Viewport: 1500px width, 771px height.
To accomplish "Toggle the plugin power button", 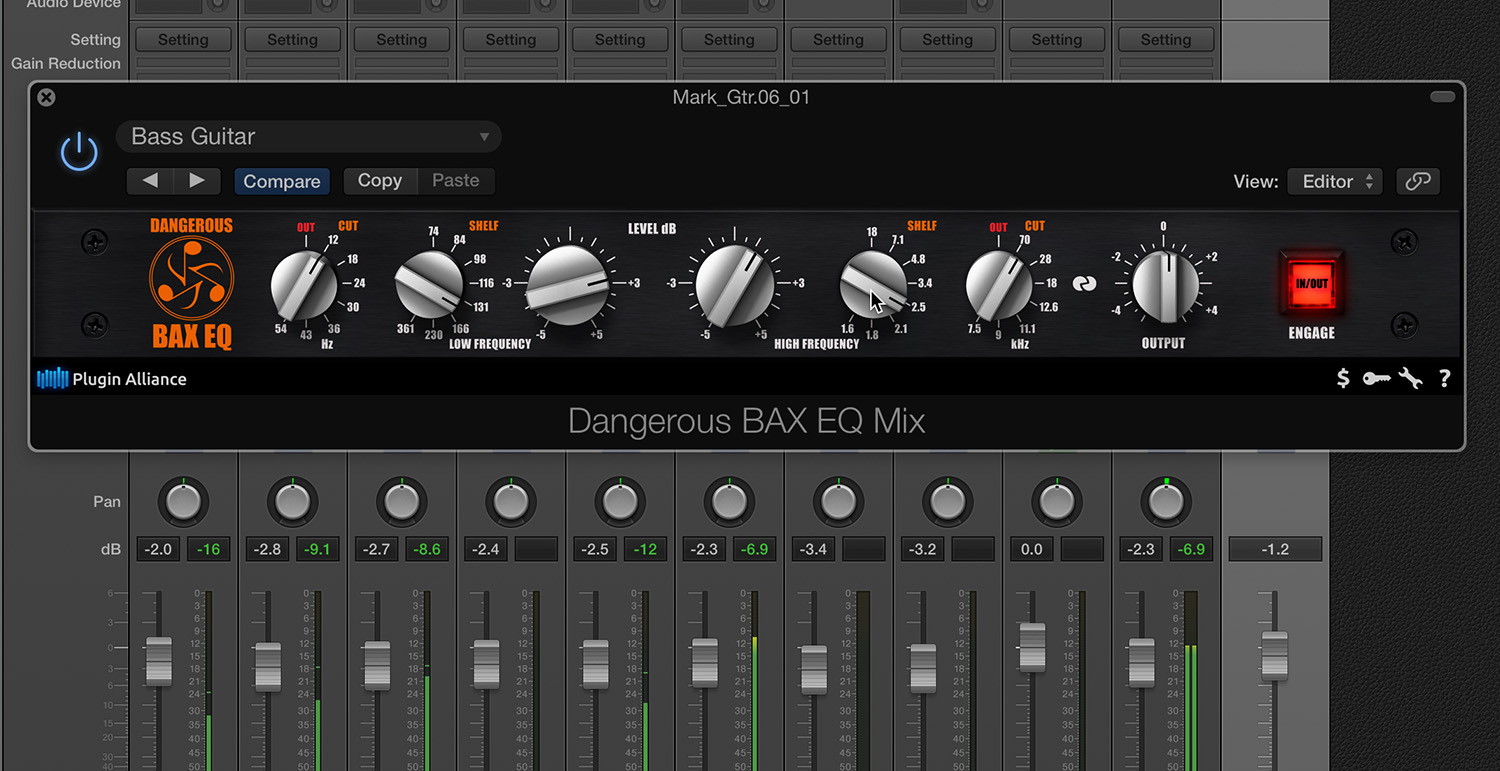I will pyautogui.click(x=79, y=151).
